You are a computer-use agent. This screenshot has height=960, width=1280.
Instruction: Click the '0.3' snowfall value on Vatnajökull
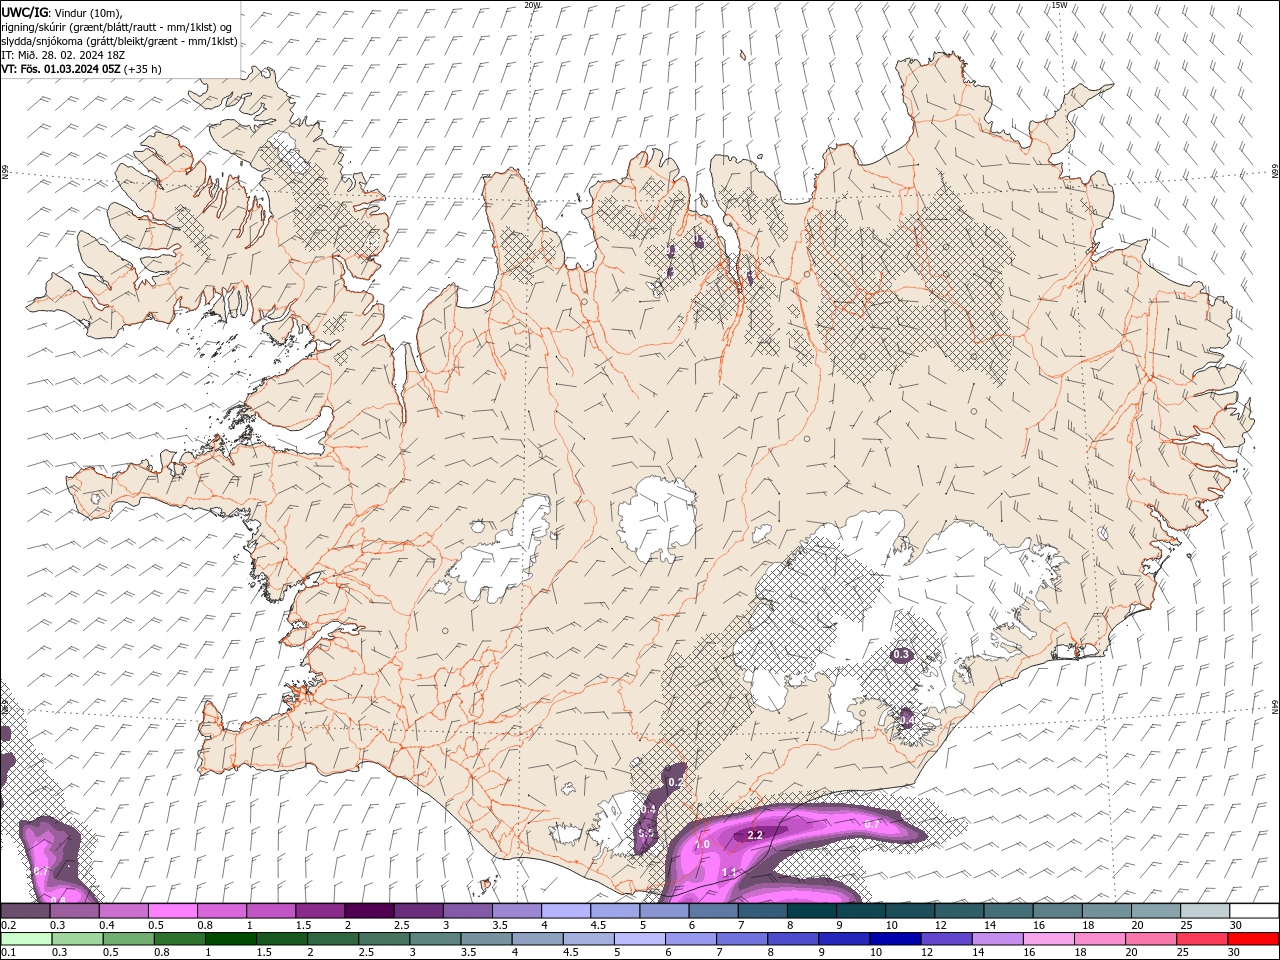tap(901, 655)
